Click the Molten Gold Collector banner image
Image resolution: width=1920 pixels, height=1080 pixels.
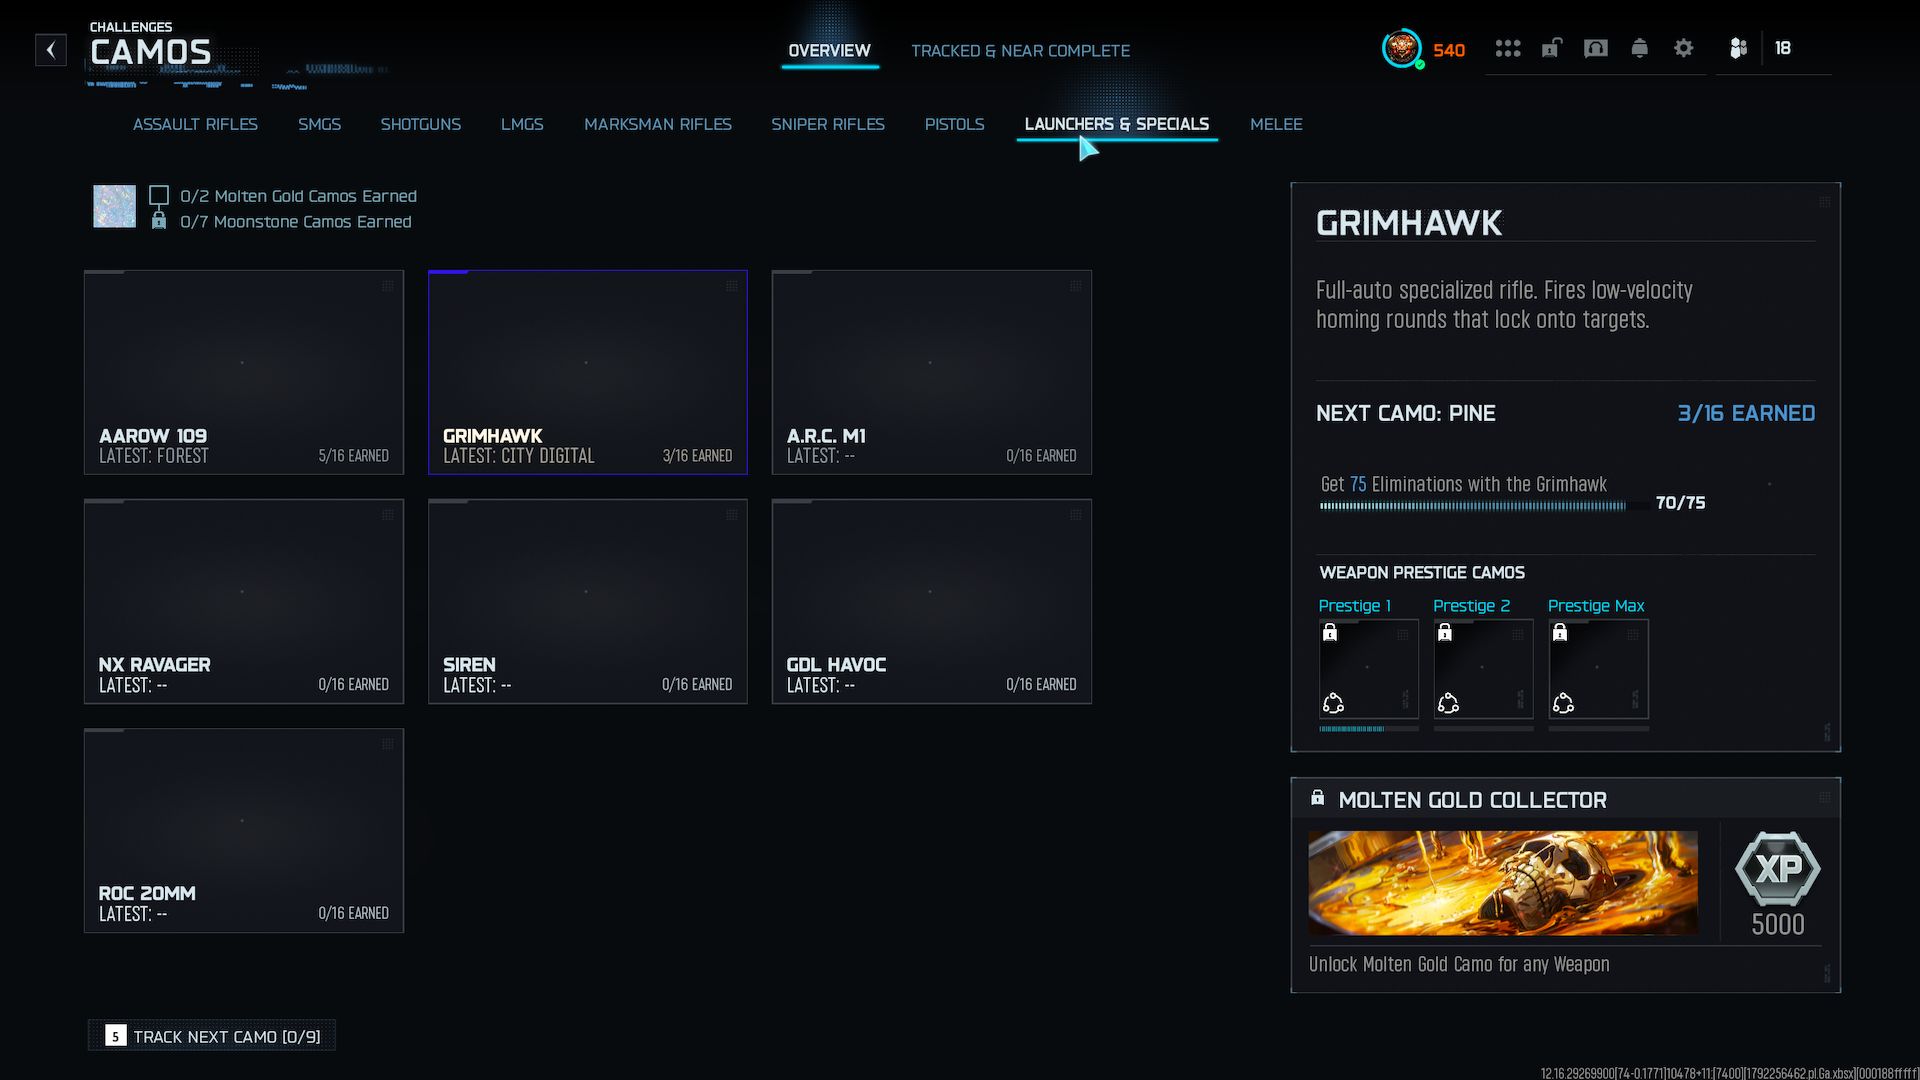pos(1503,883)
